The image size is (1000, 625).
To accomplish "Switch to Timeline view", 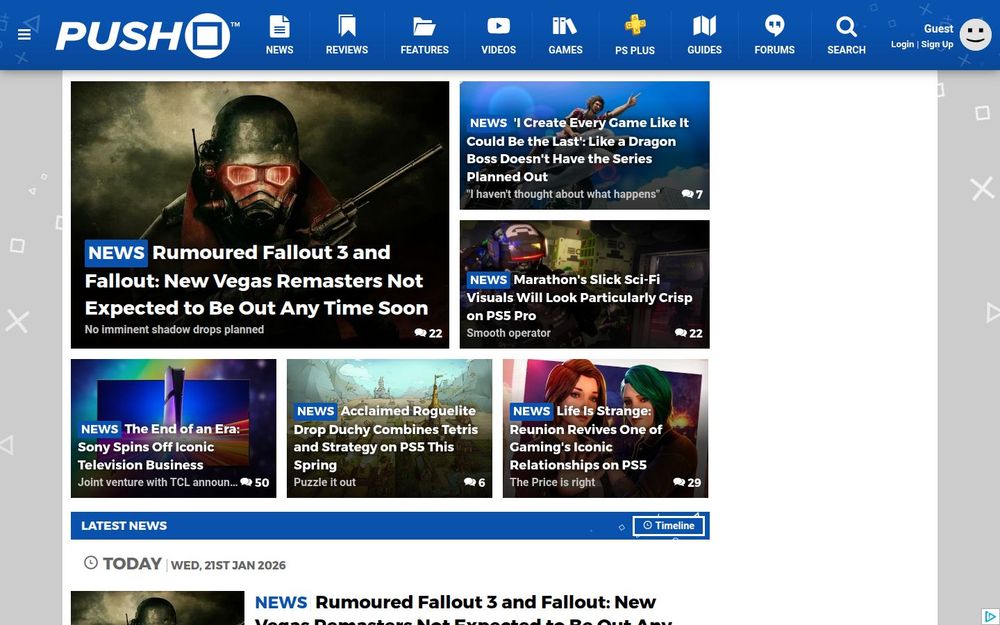I will point(668,526).
